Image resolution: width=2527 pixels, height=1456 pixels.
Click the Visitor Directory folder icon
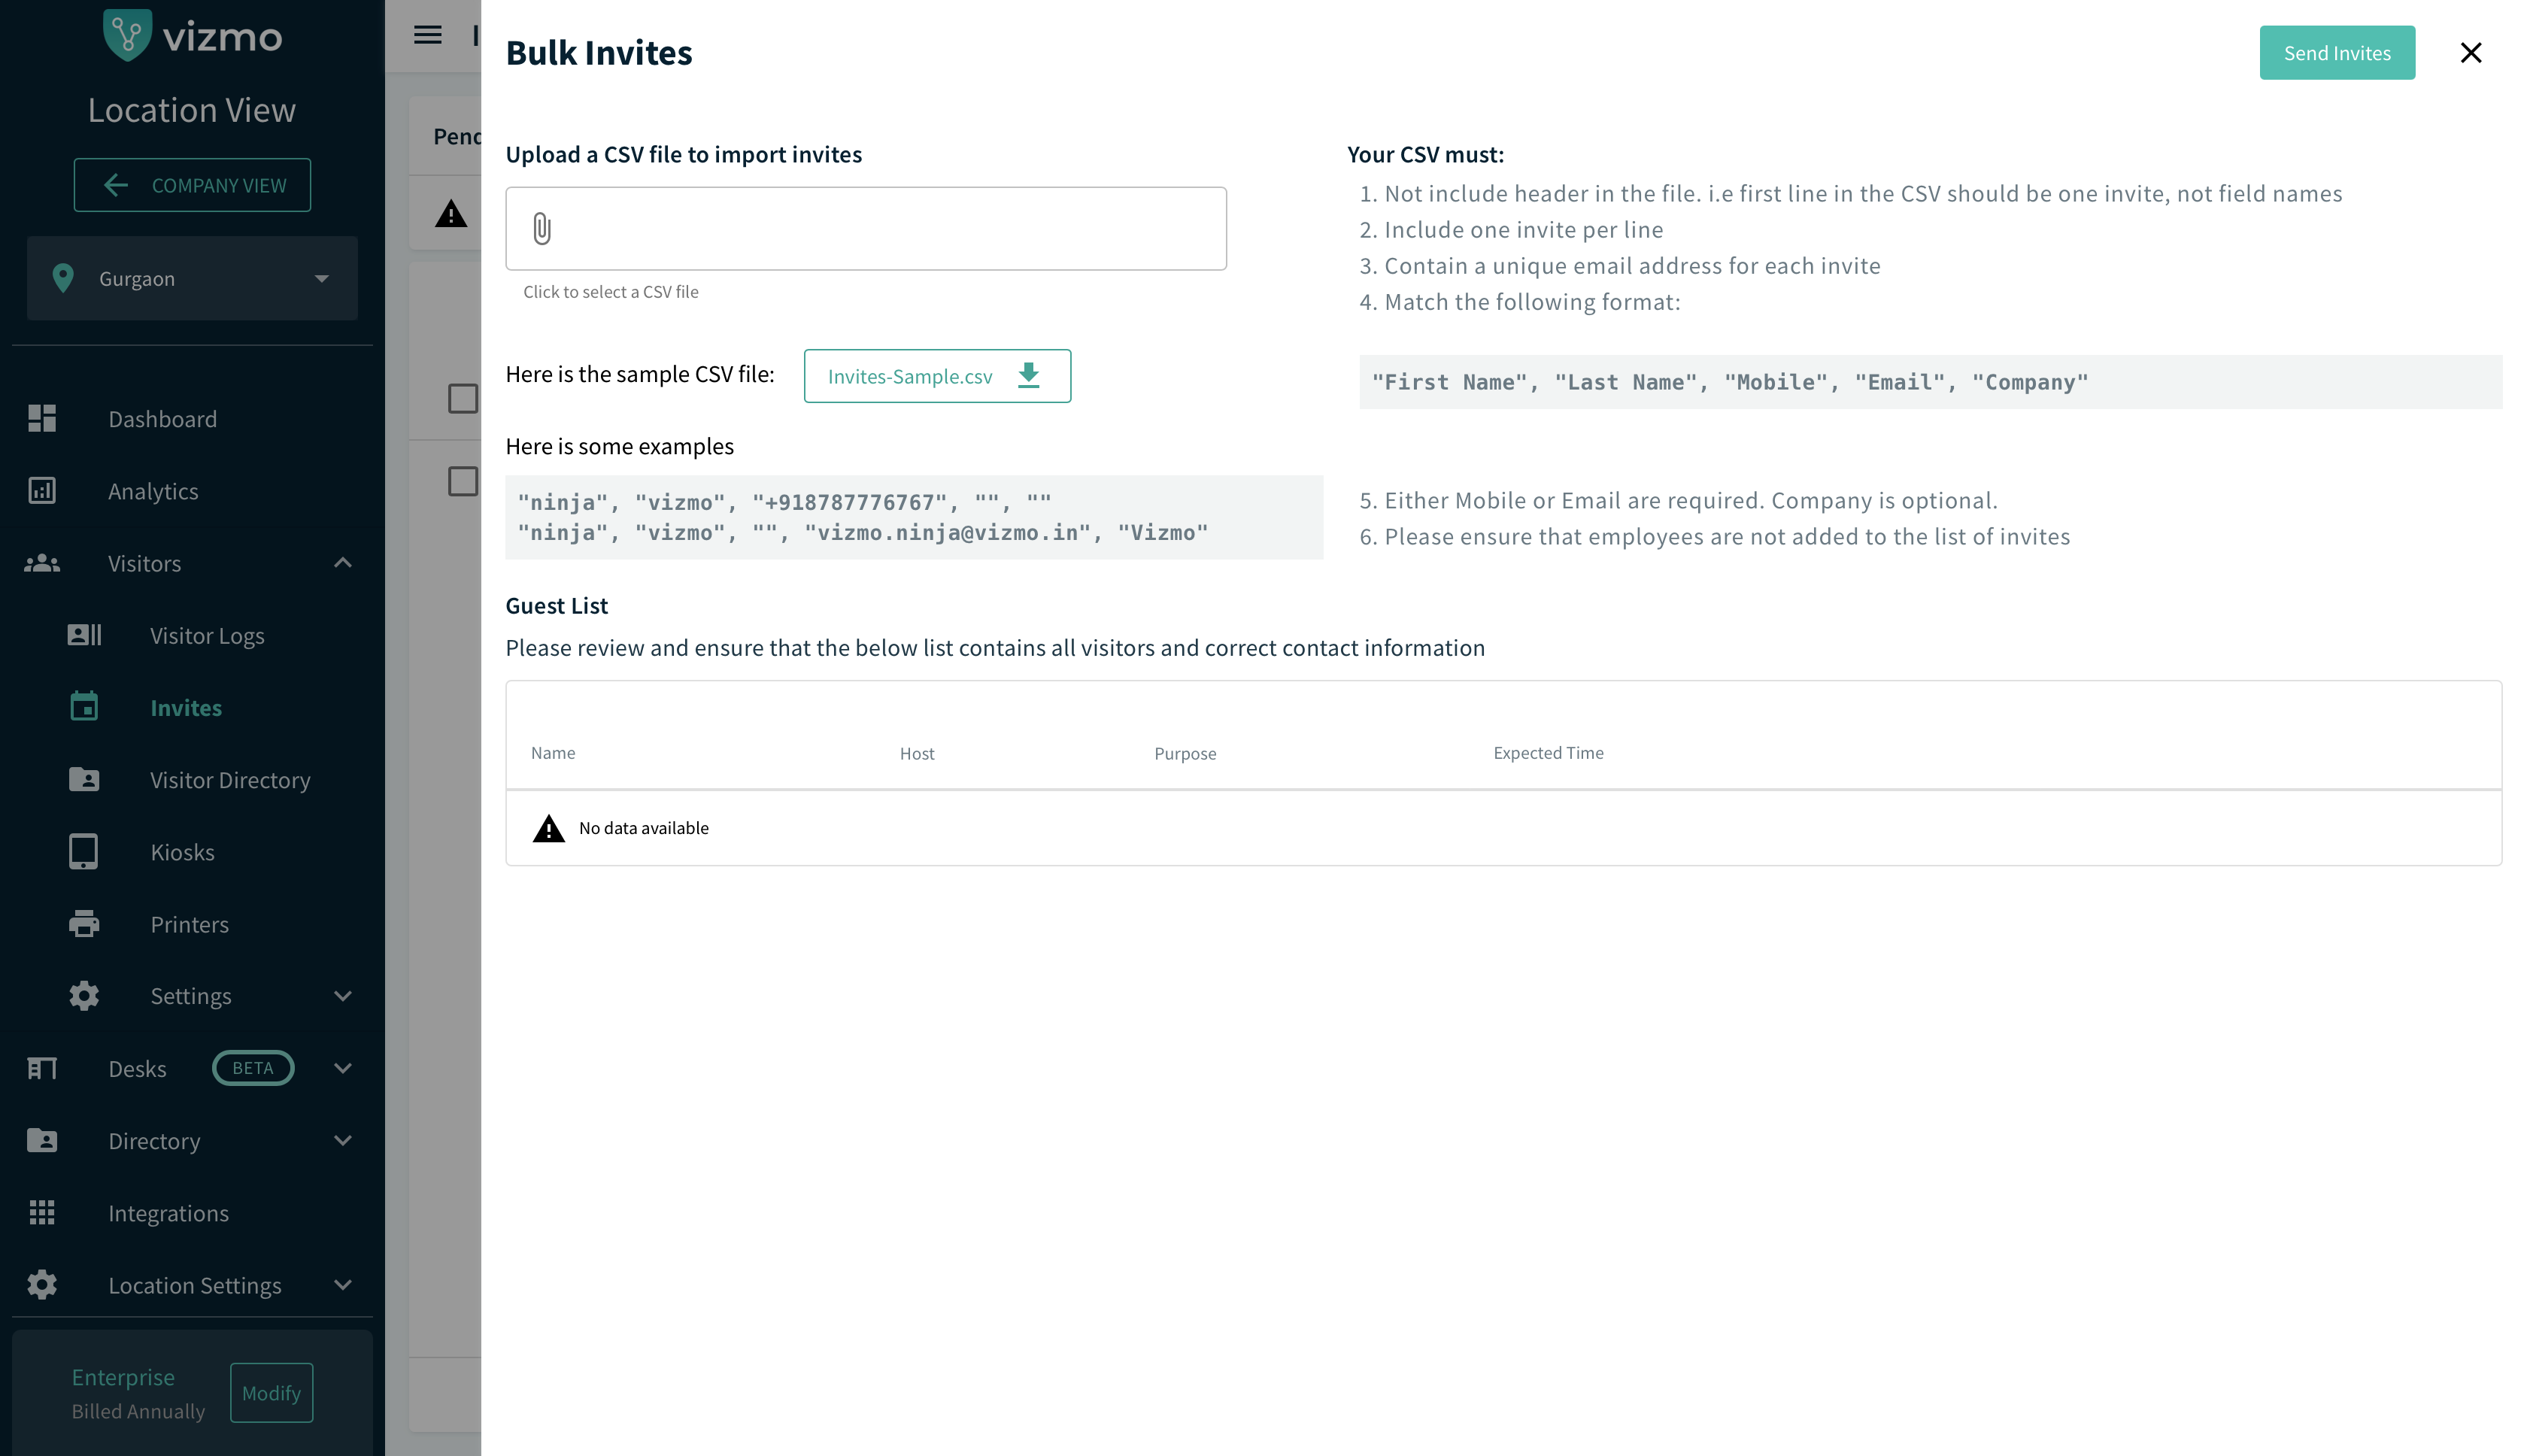point(84,779)
